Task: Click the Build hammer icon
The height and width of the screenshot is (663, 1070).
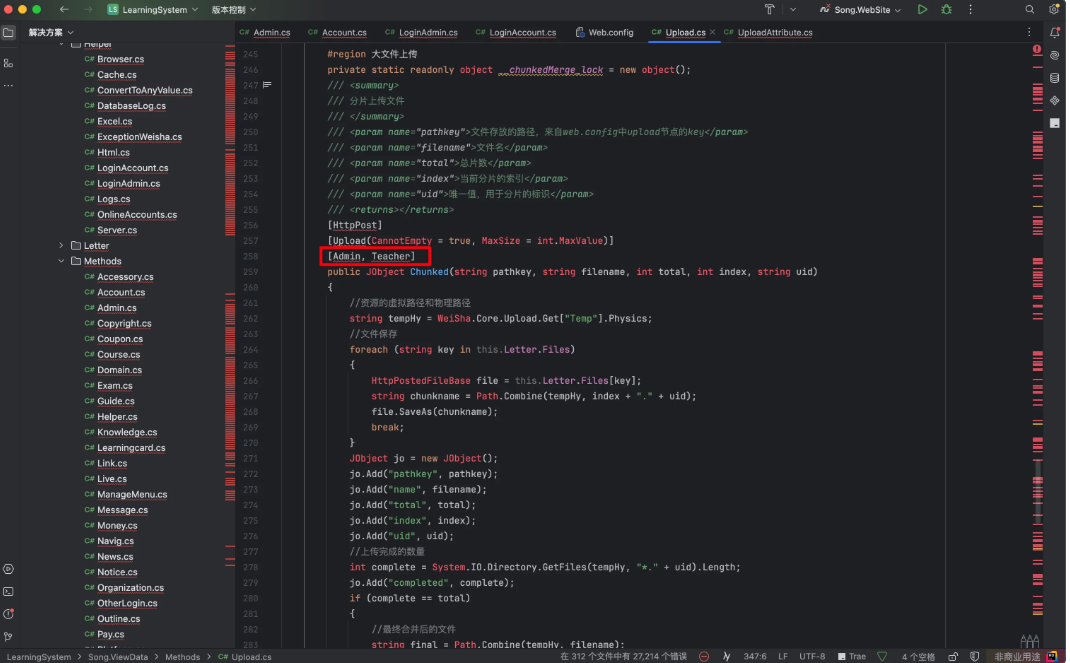Action: (x=769, y=9)
